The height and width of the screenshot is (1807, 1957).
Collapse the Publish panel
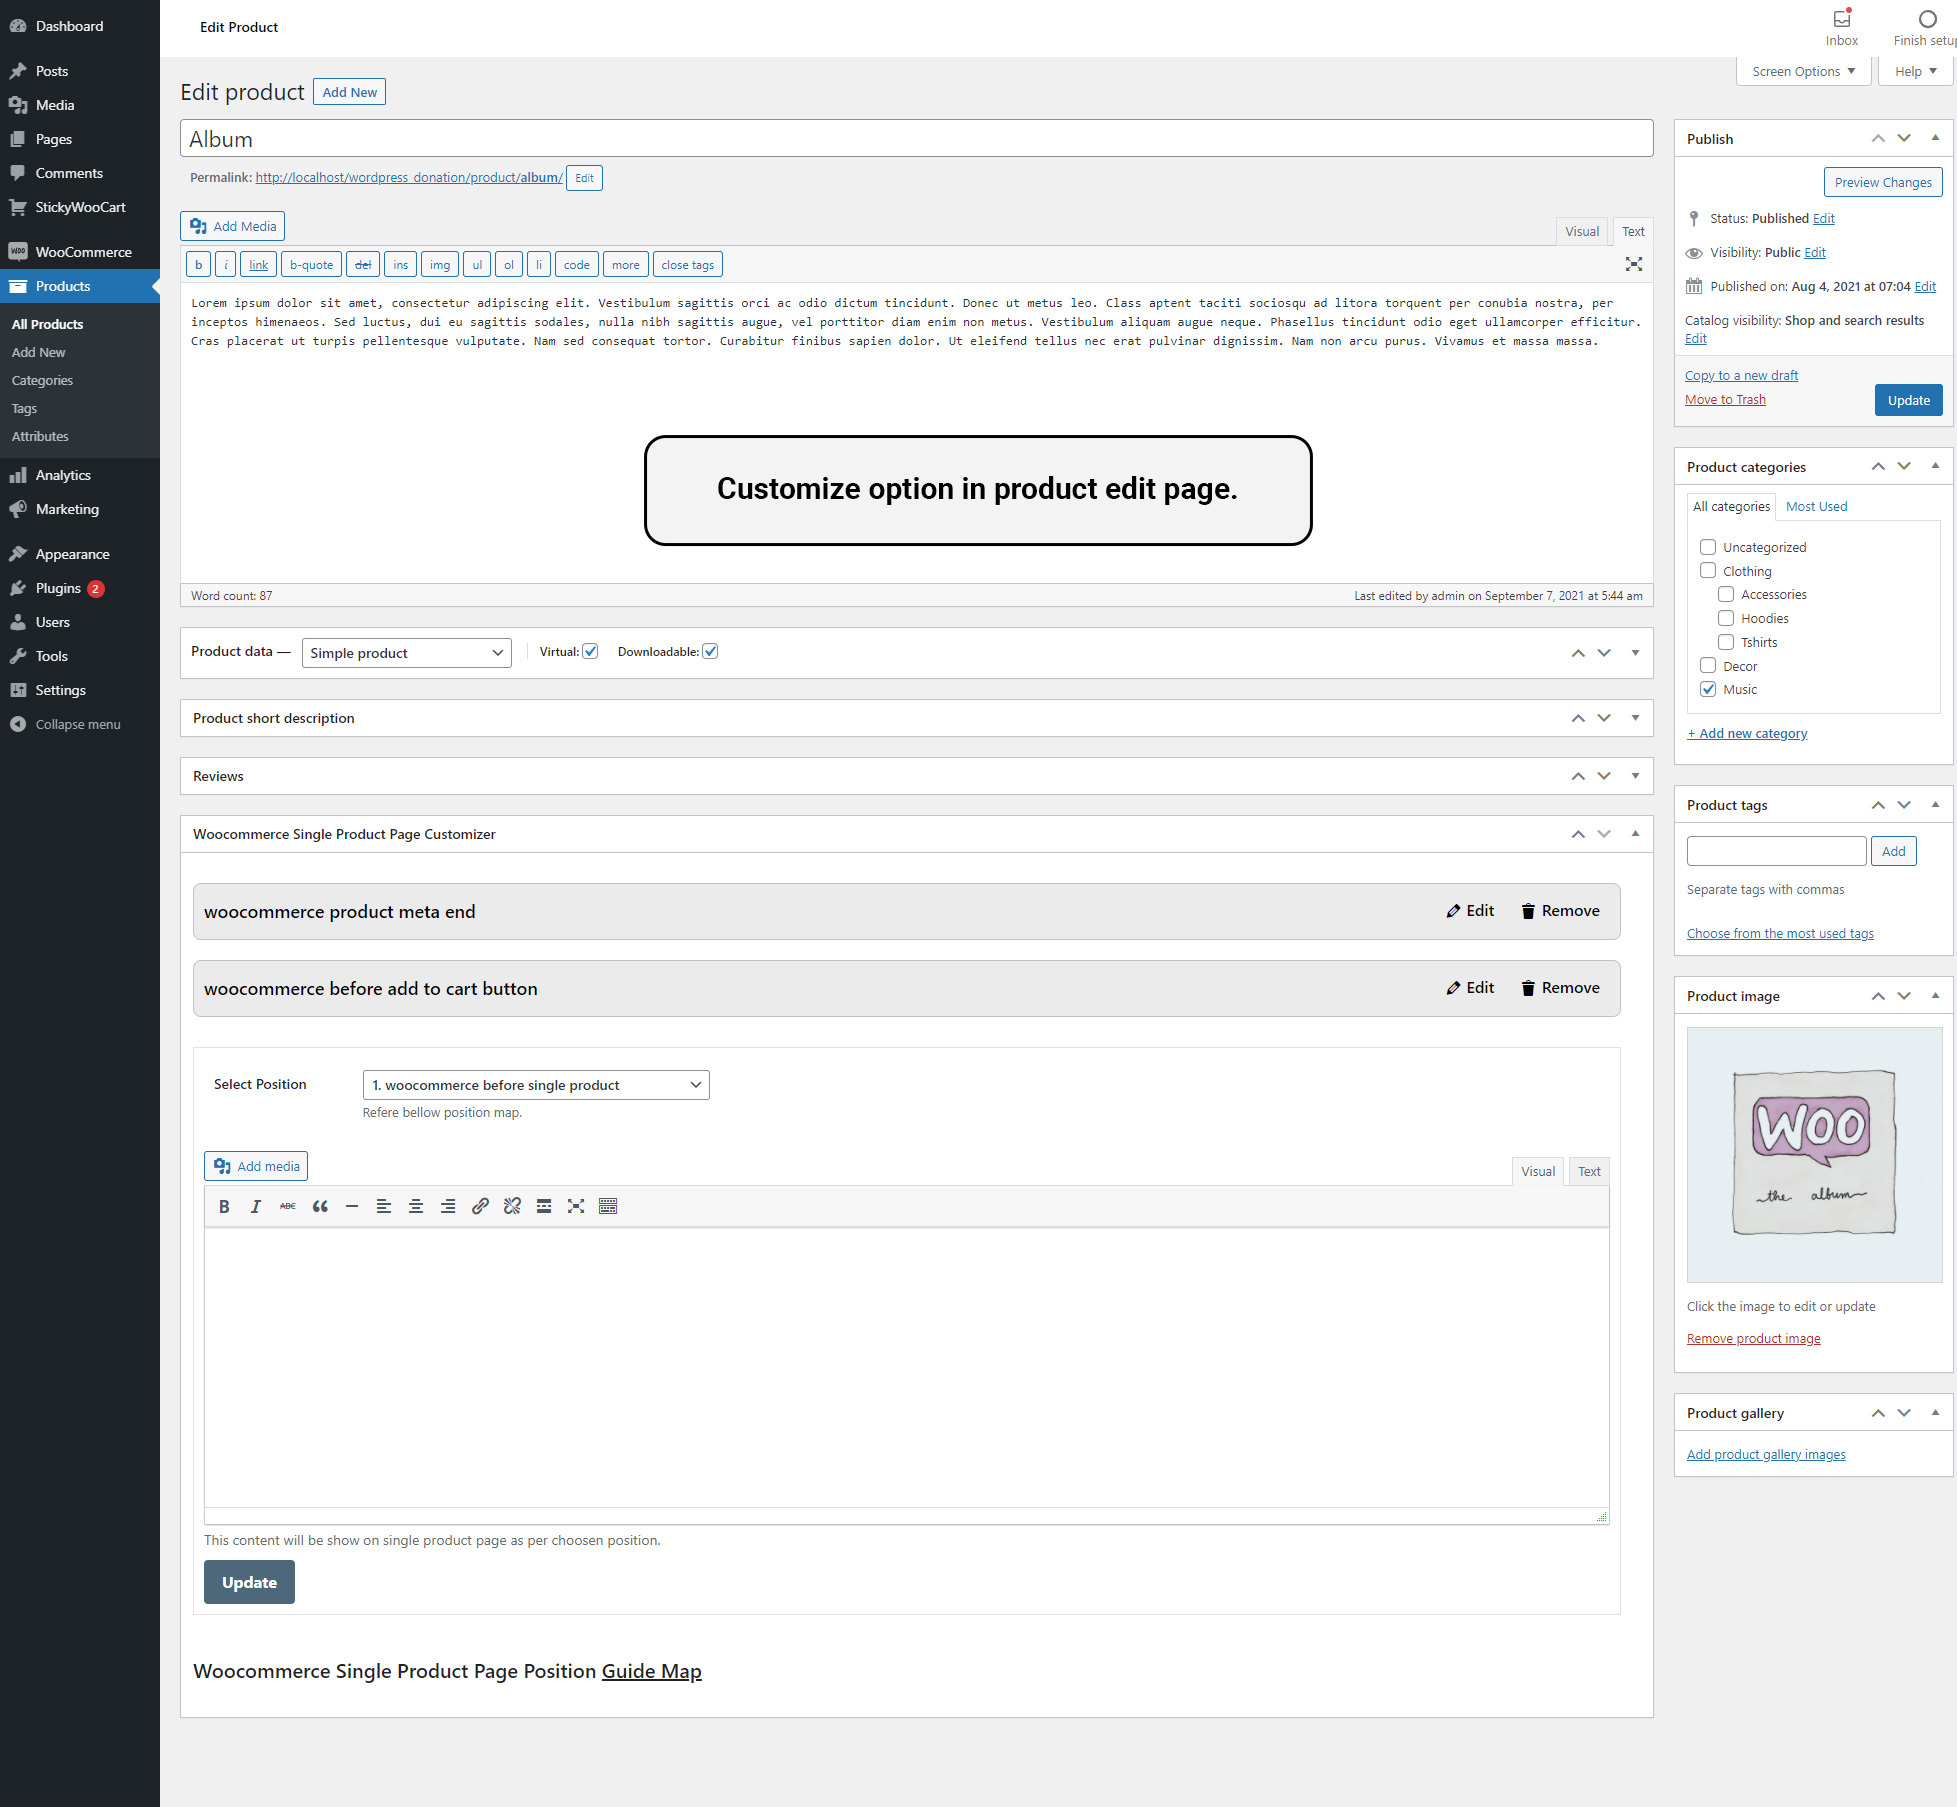[x=1936, y=138]
